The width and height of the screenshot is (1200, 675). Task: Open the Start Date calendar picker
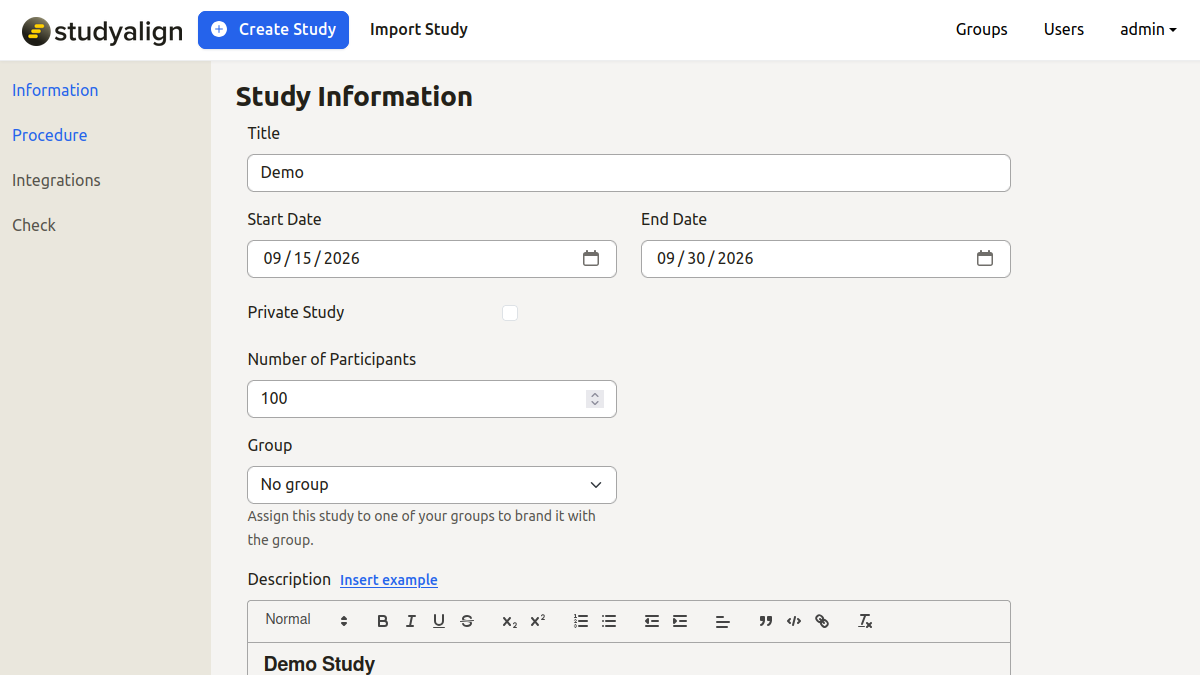[x=591, y=259]
